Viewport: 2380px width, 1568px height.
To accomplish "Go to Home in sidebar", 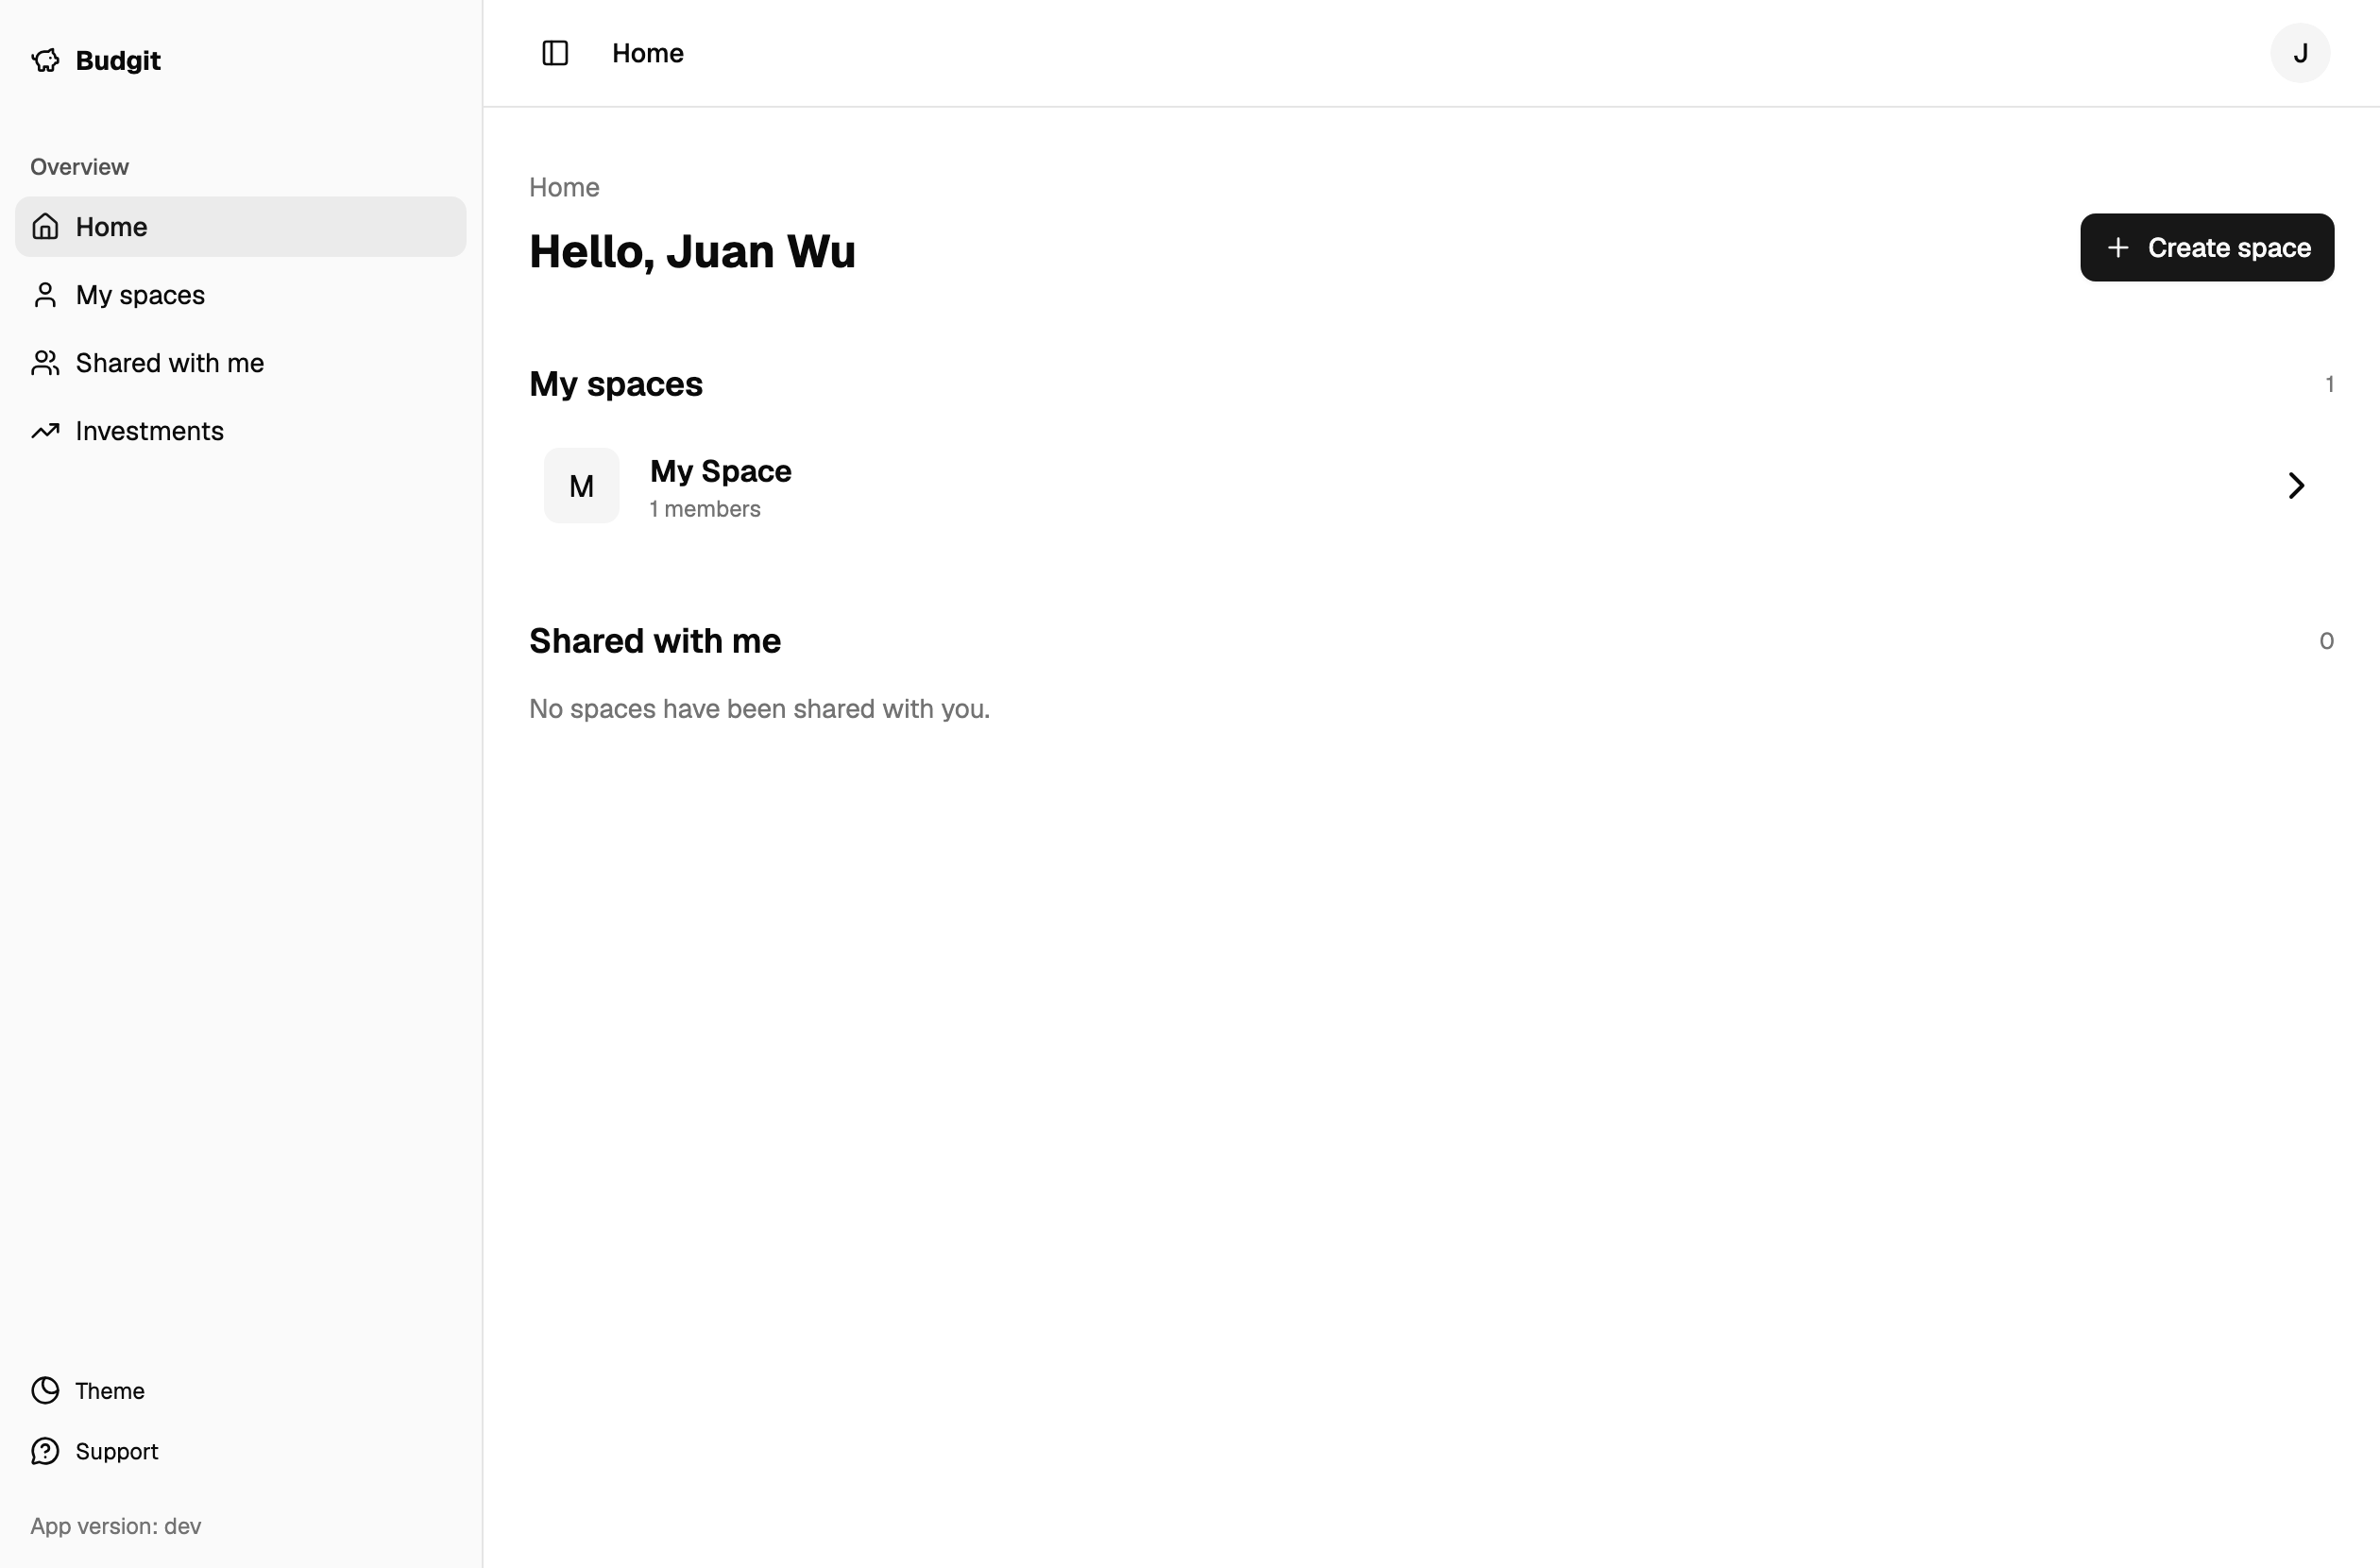I will (240, 227).
